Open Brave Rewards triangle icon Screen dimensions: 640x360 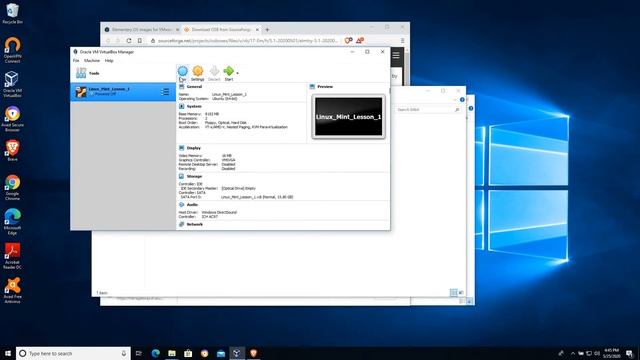pyautogui.click(x=360, y=41)
